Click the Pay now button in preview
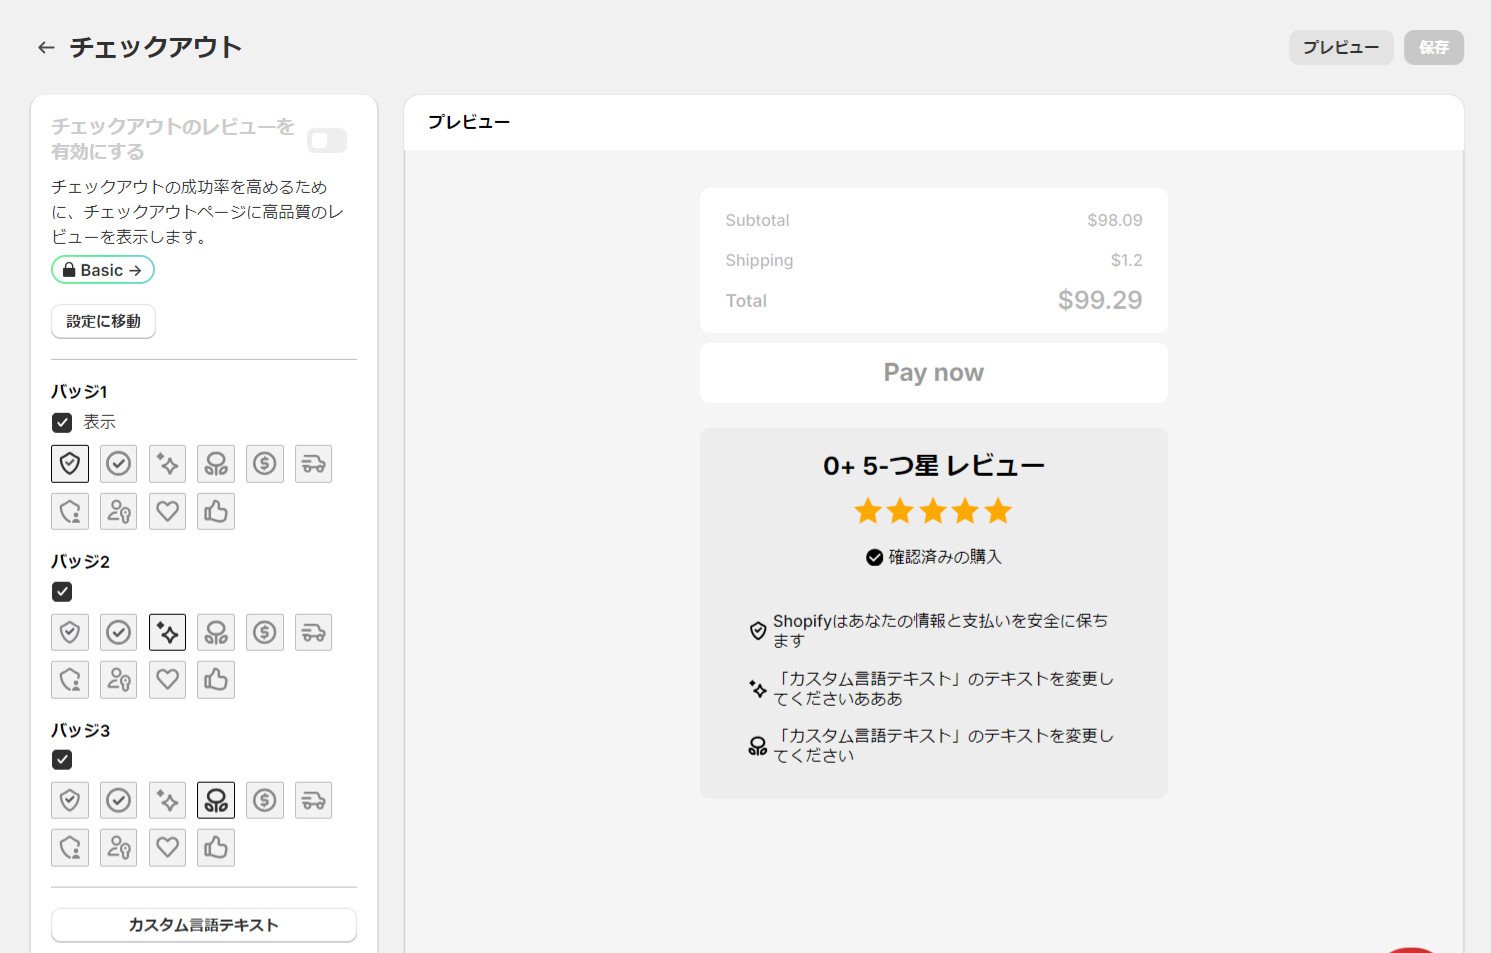 (x=934, y=373)
